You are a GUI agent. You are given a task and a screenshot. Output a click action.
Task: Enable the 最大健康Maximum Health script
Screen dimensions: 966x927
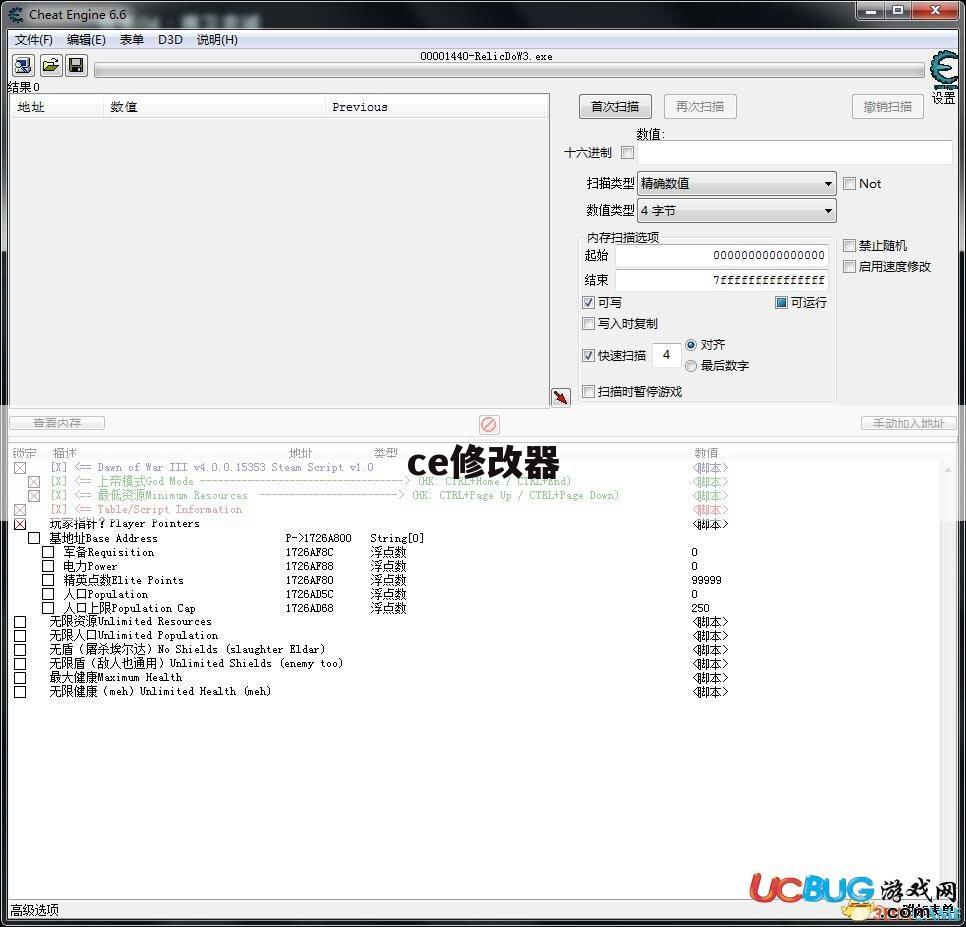[x=20, y=678]
